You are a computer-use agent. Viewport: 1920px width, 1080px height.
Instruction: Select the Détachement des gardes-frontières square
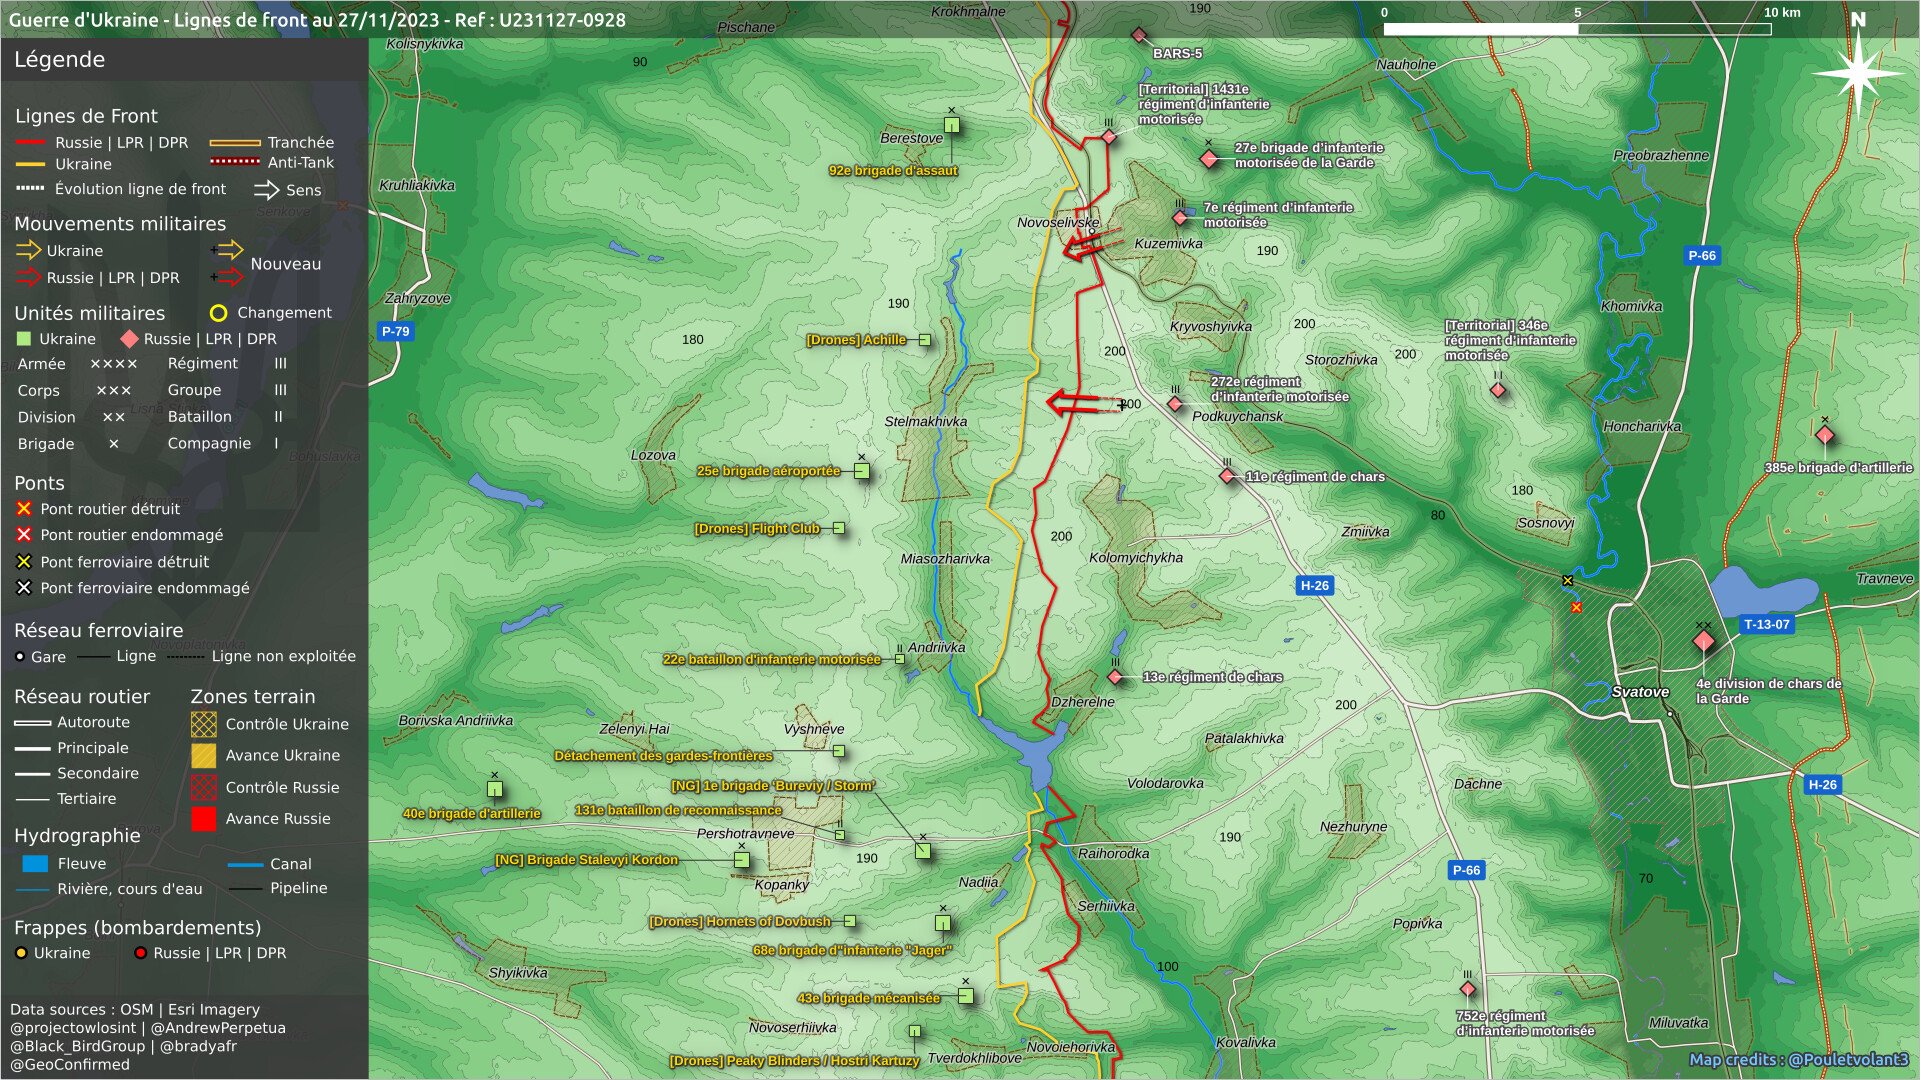coord(839,751)
